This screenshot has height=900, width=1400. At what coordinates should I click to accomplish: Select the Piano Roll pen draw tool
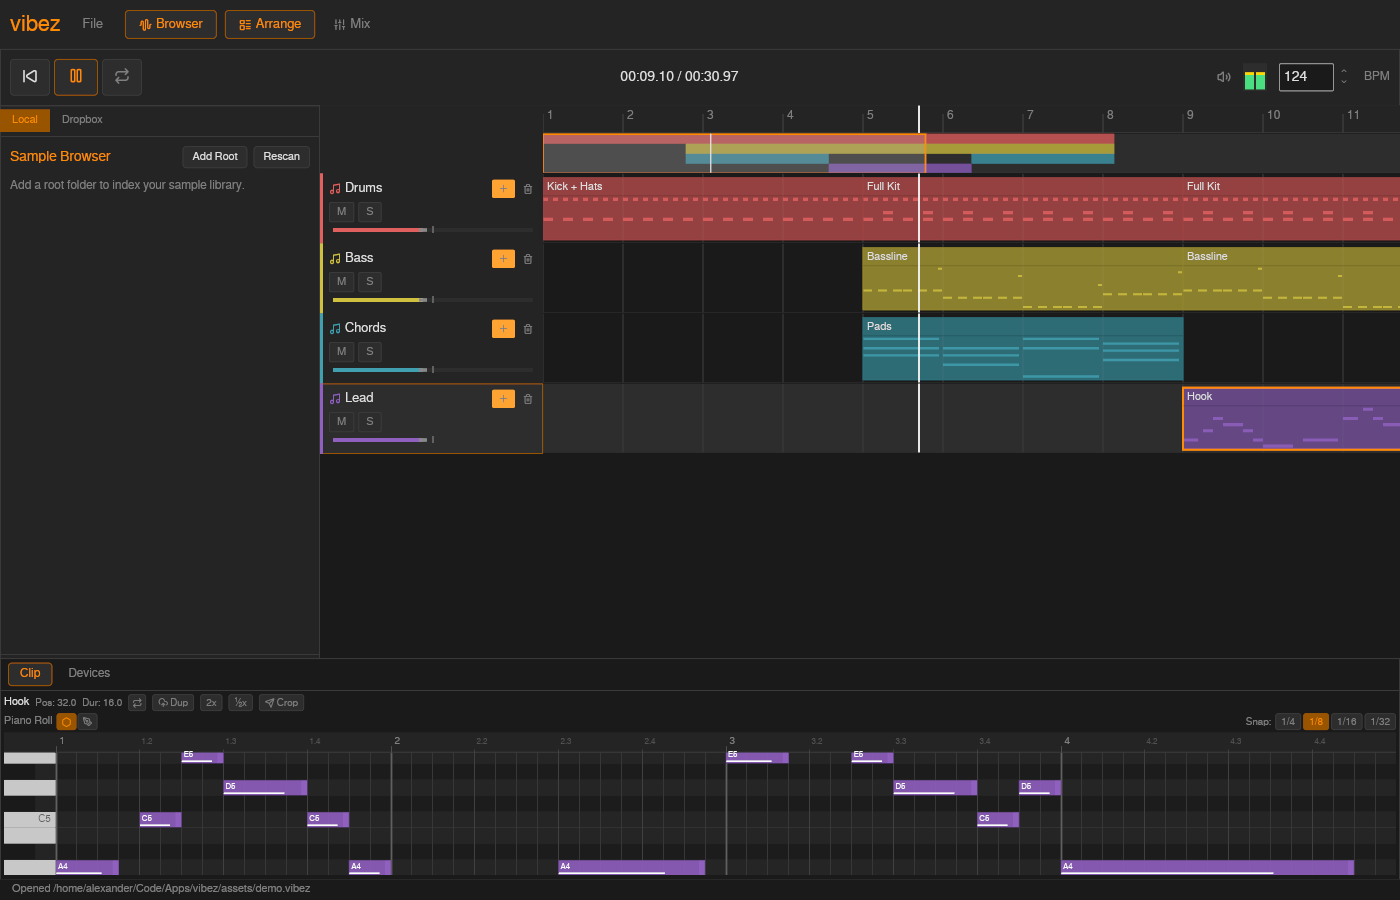coord(88,722)
